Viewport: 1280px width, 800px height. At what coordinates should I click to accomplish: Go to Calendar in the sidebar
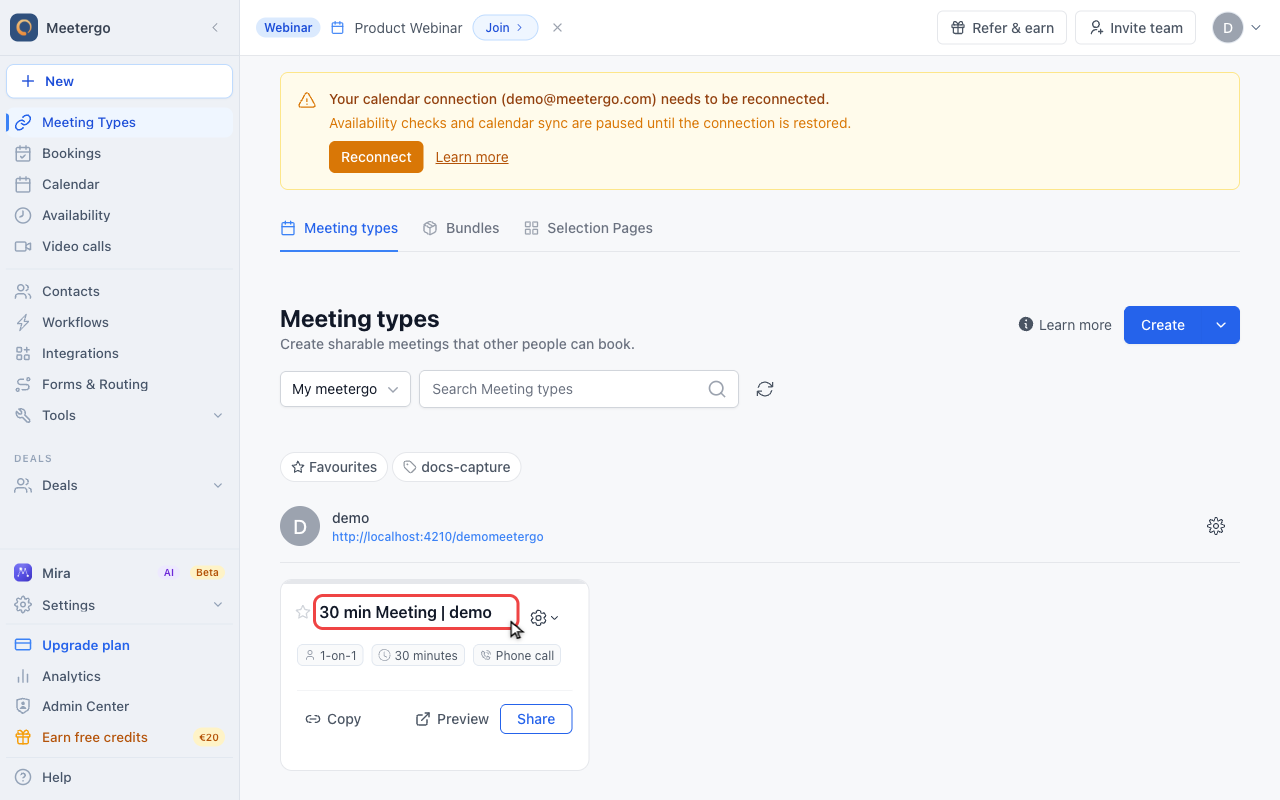[120, 184]
